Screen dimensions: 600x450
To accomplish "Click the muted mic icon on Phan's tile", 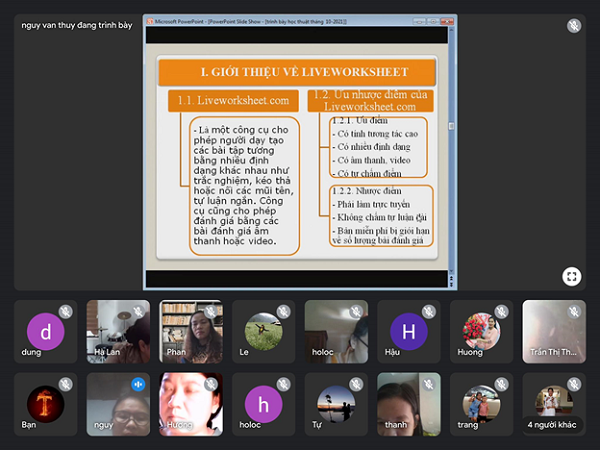I will tap(211, 312).
